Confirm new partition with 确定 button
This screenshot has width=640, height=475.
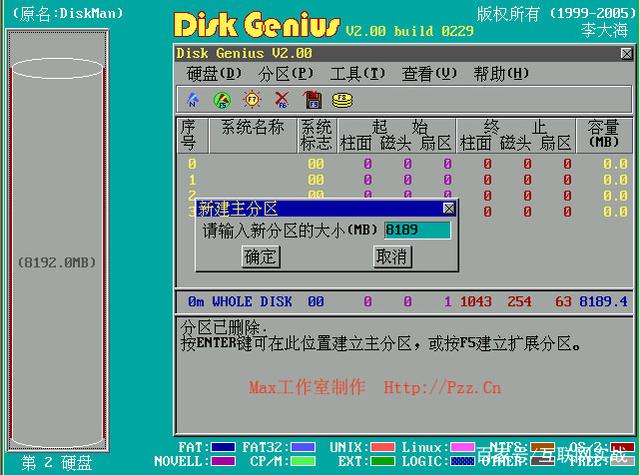260,257
